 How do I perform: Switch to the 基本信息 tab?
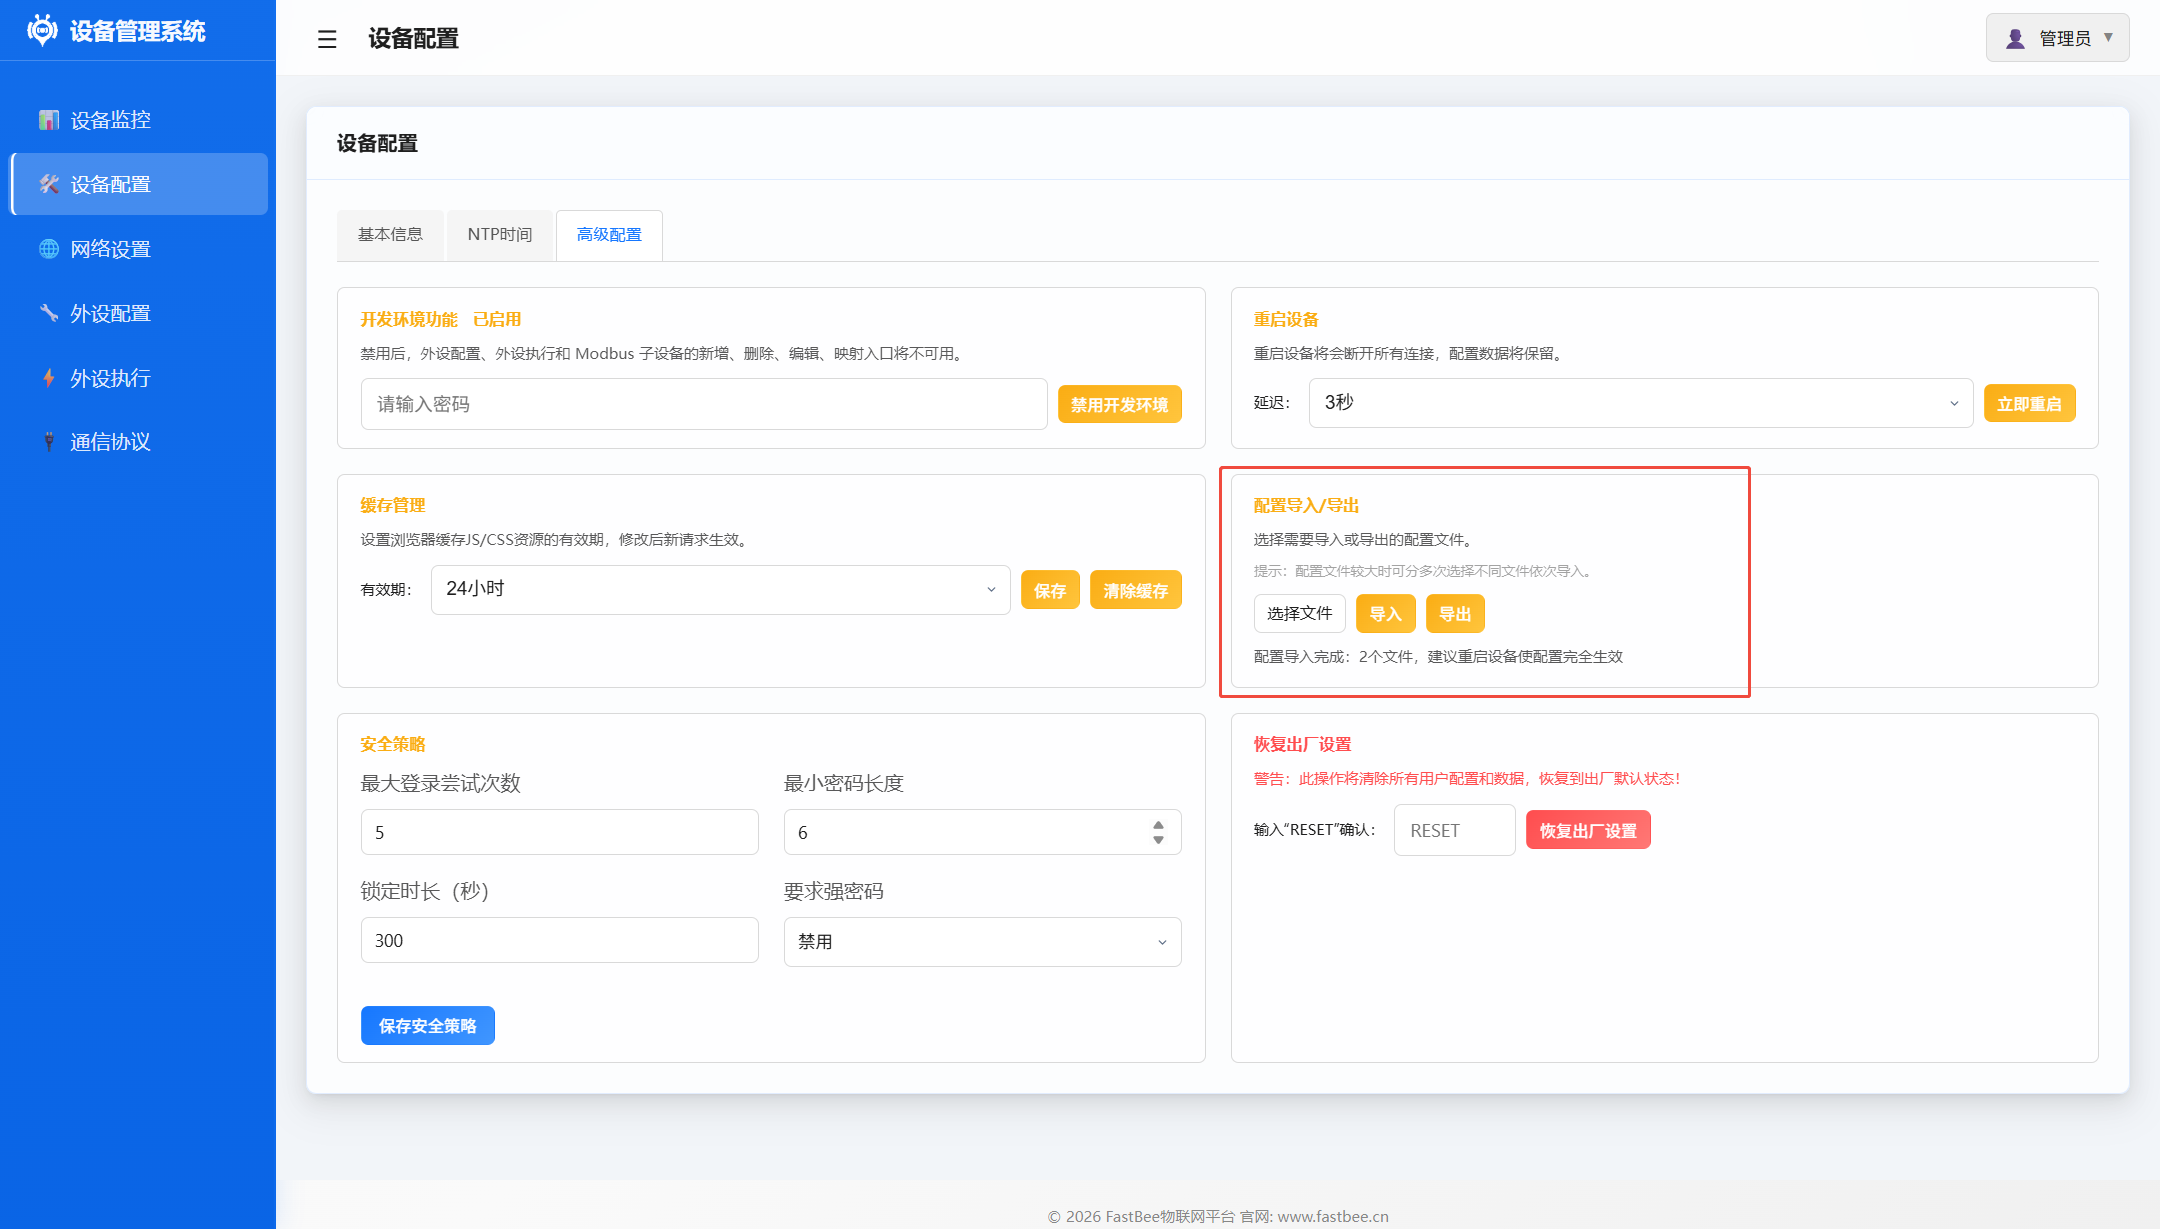point(390,235)
